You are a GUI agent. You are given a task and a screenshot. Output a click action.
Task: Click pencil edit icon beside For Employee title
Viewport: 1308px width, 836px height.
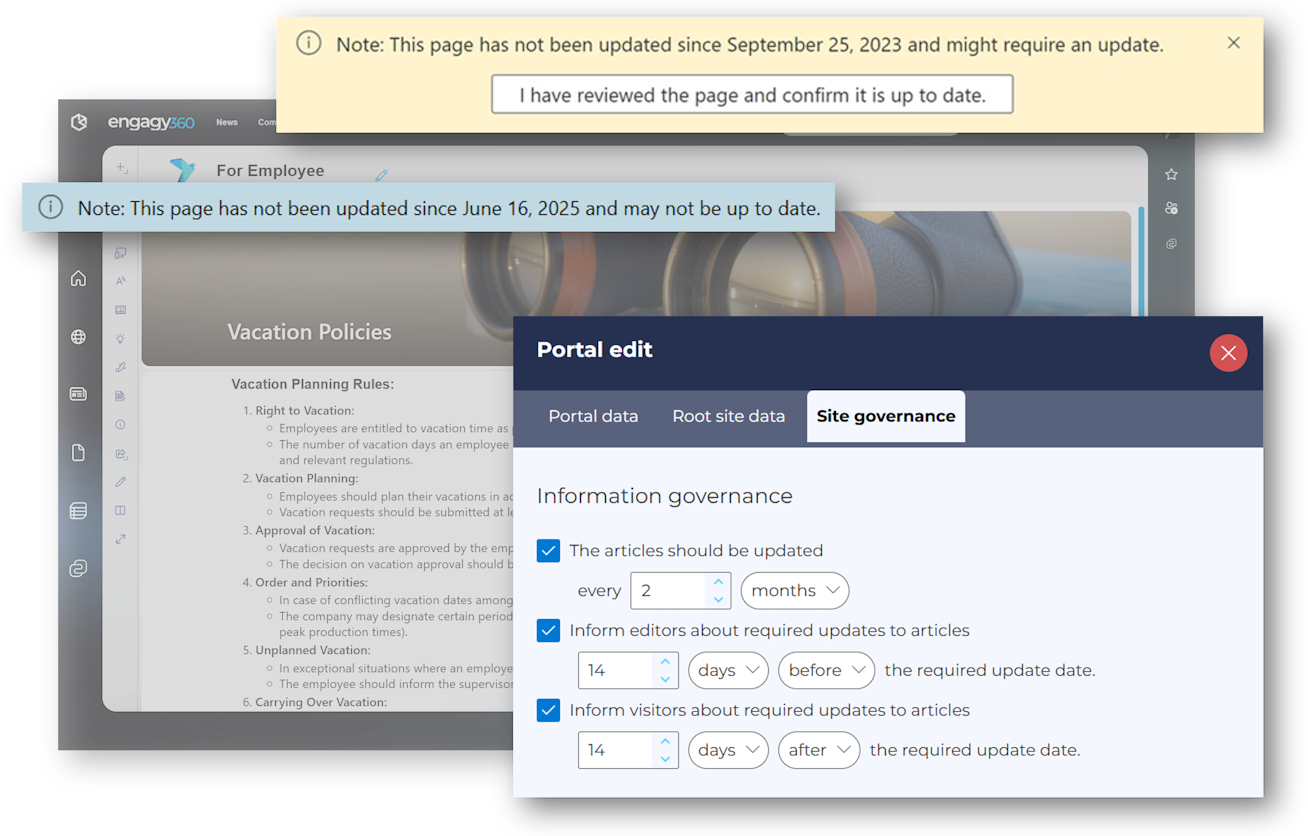point(381,175)
